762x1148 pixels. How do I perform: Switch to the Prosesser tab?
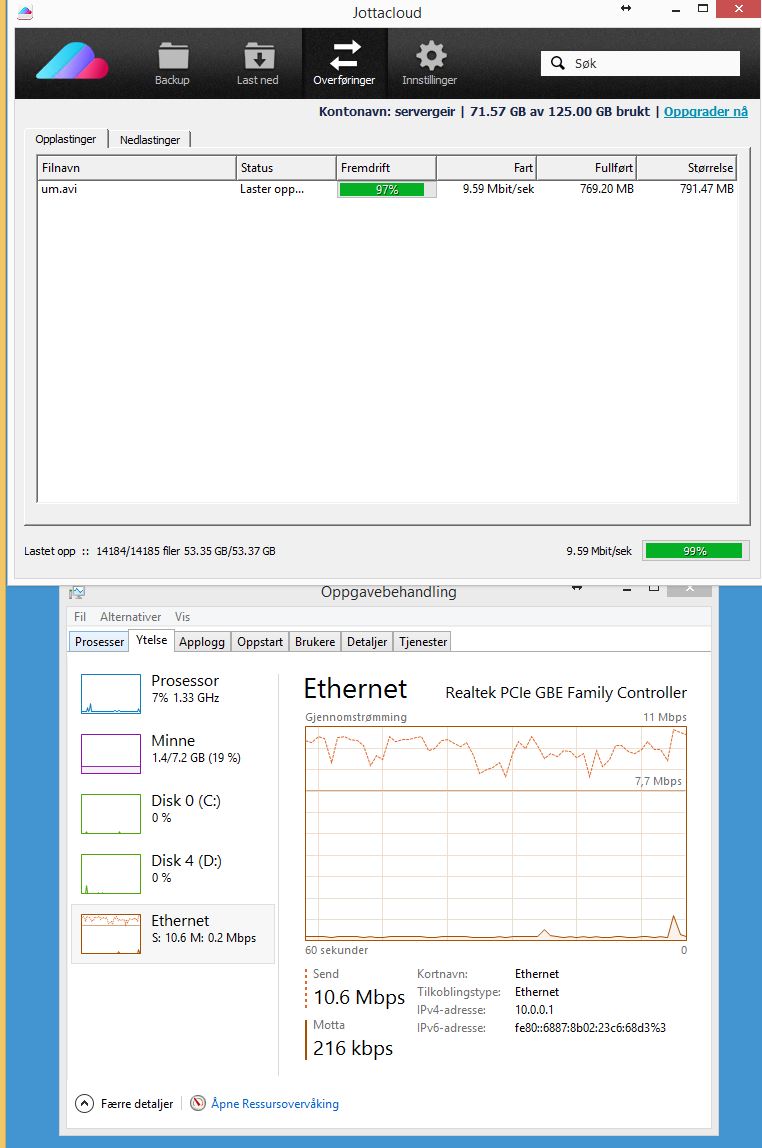tap(100, 641)
